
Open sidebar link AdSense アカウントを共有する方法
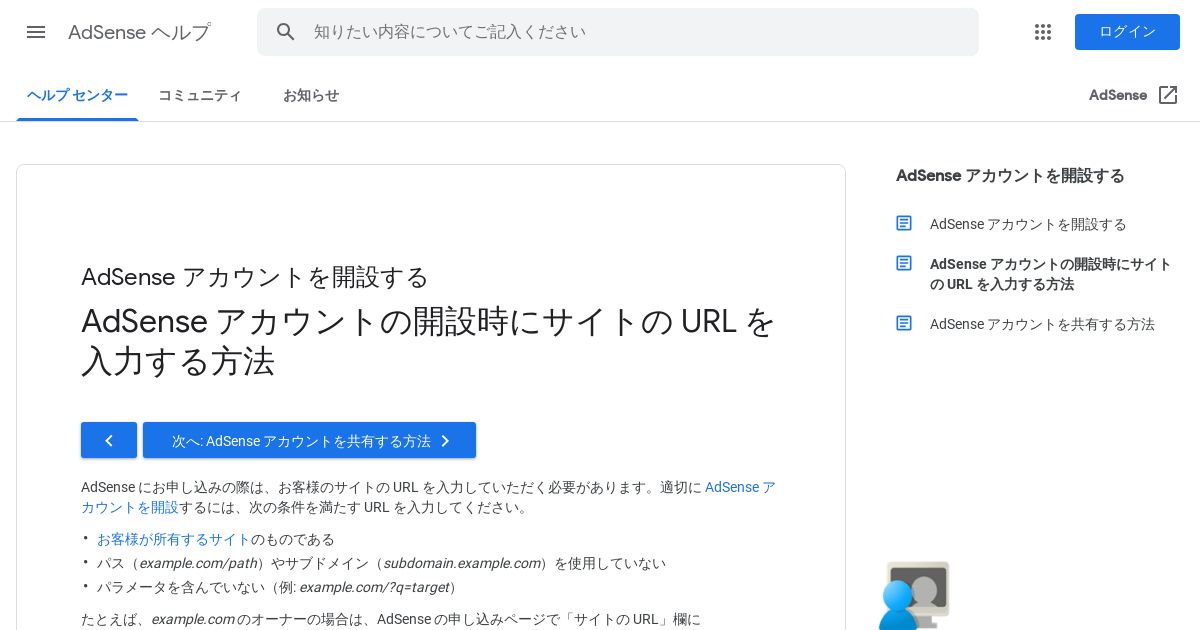click(x=1042, y=324)
